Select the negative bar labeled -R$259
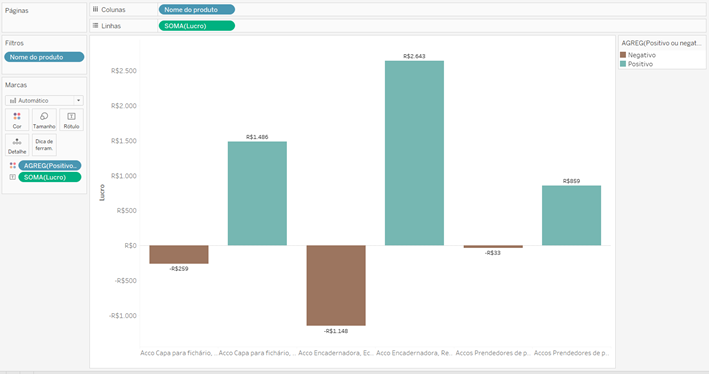The height and width of the screenshot is (374, 709). (x=179, y=255)
